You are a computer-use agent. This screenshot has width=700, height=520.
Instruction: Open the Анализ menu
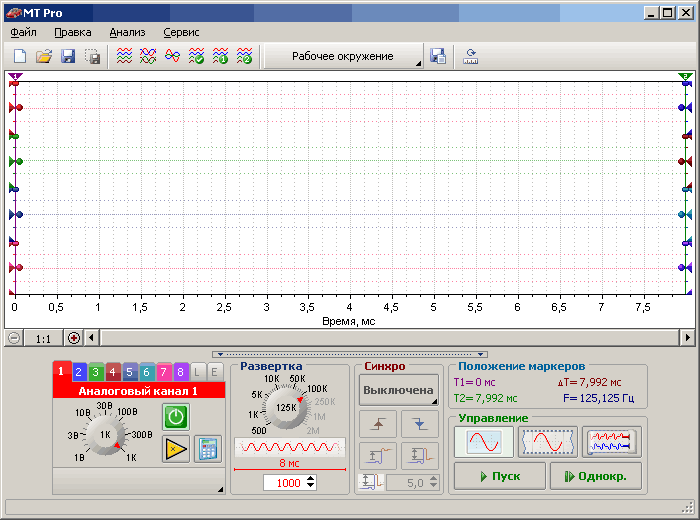127,32
